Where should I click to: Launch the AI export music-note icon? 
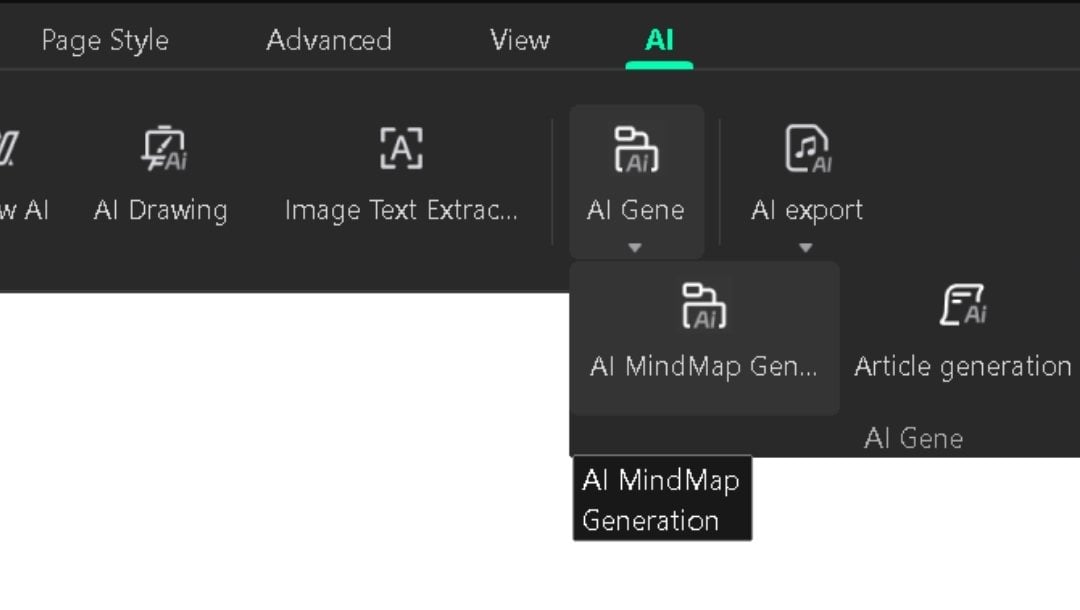806,148
